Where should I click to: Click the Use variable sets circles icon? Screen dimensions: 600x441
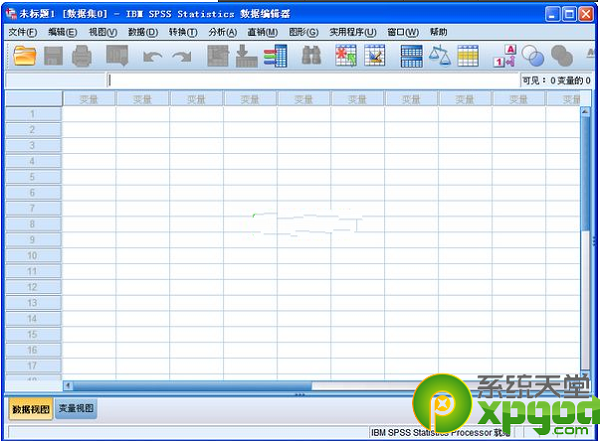(x=533, y=56)
